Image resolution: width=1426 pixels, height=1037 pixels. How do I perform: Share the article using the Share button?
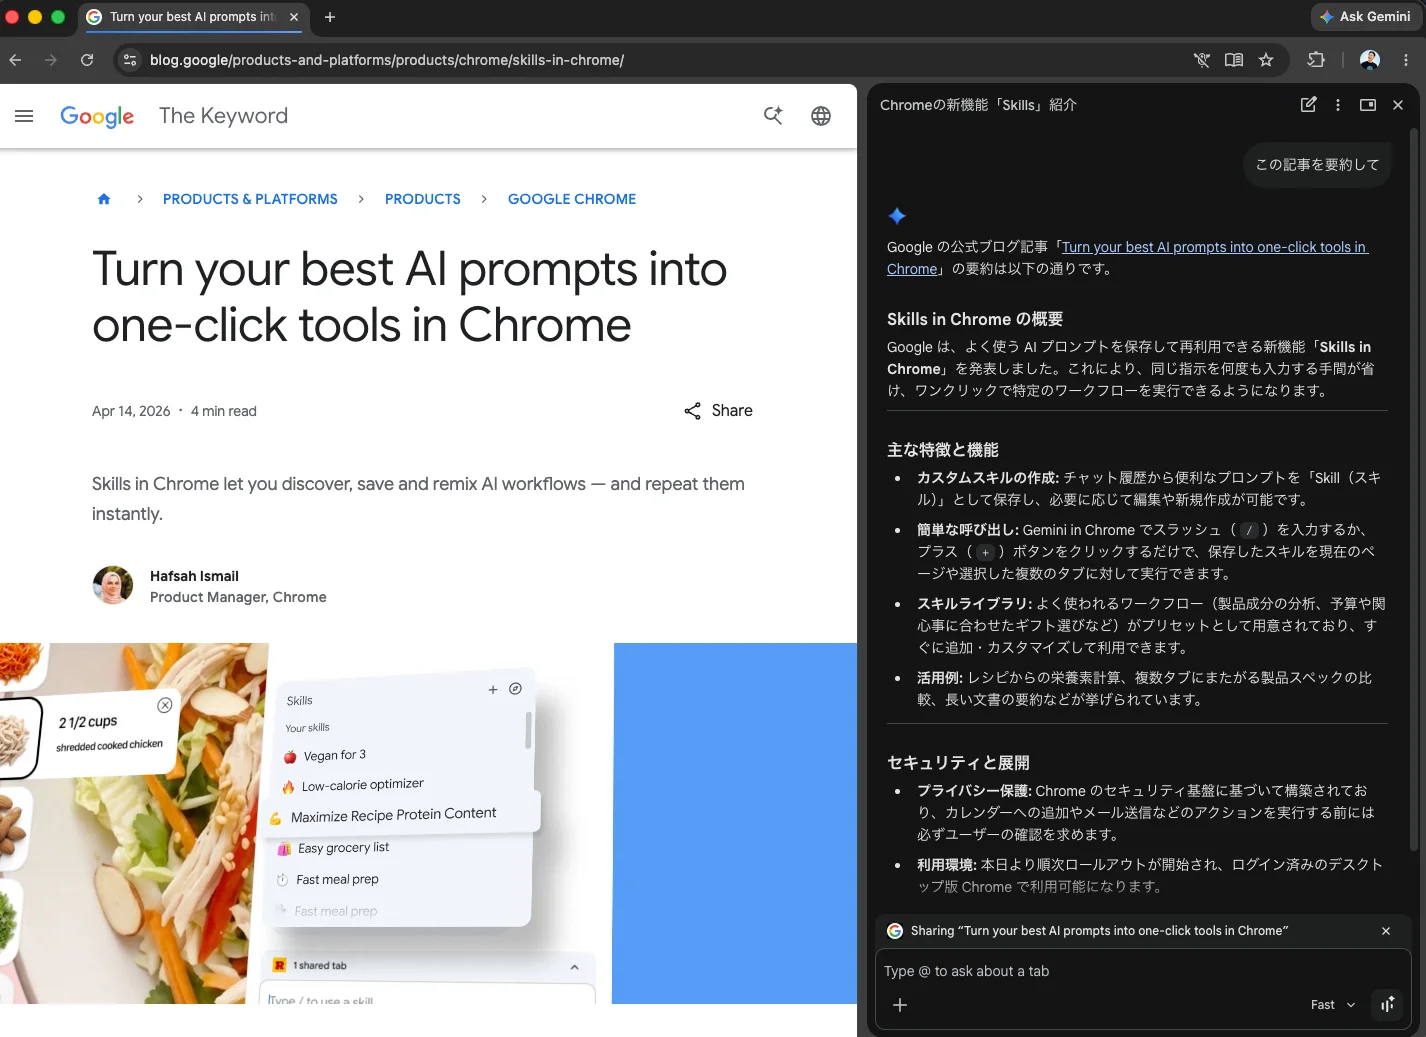718,411
